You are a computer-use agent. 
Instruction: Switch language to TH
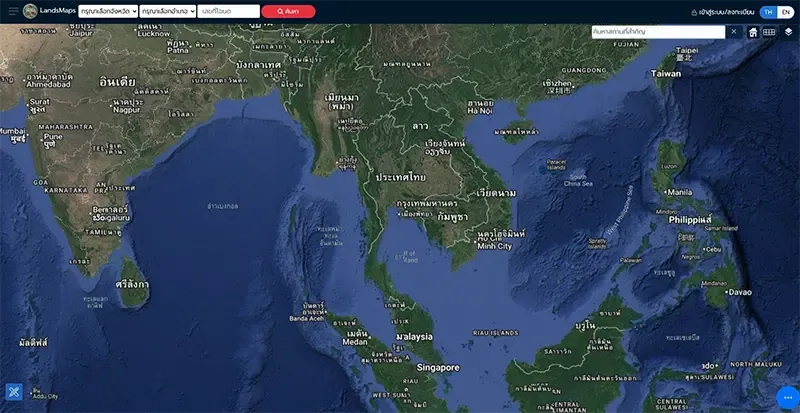coord(768,12)
